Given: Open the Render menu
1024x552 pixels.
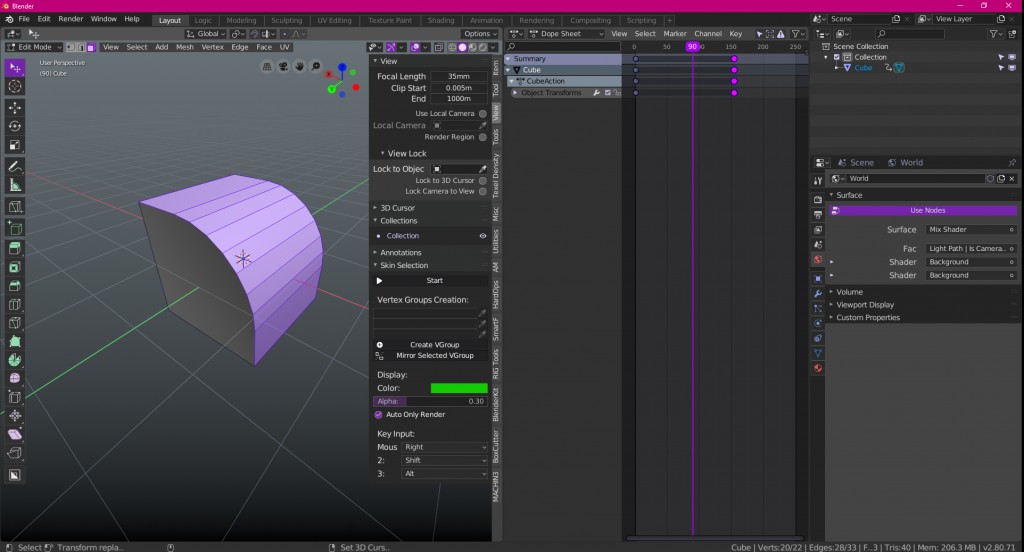Looking at the screenshot, I should (x=71, y=19).
